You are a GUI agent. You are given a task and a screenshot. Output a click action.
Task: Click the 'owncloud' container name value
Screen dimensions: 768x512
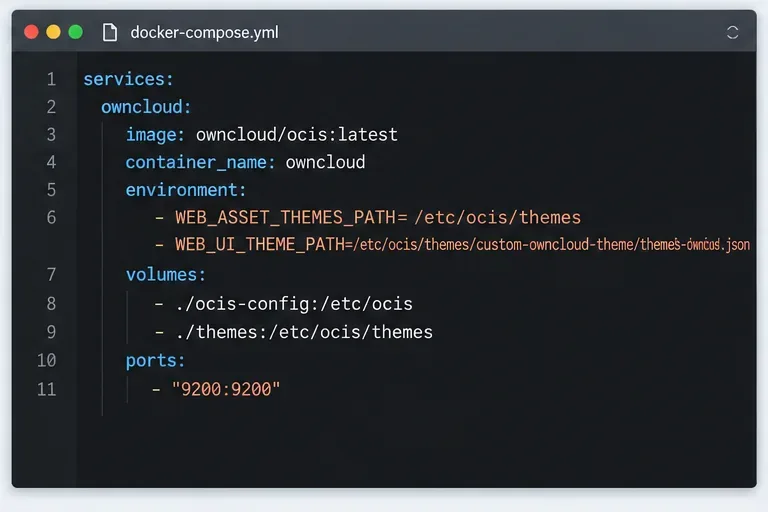pyautogui.click(x=325, y=162)
